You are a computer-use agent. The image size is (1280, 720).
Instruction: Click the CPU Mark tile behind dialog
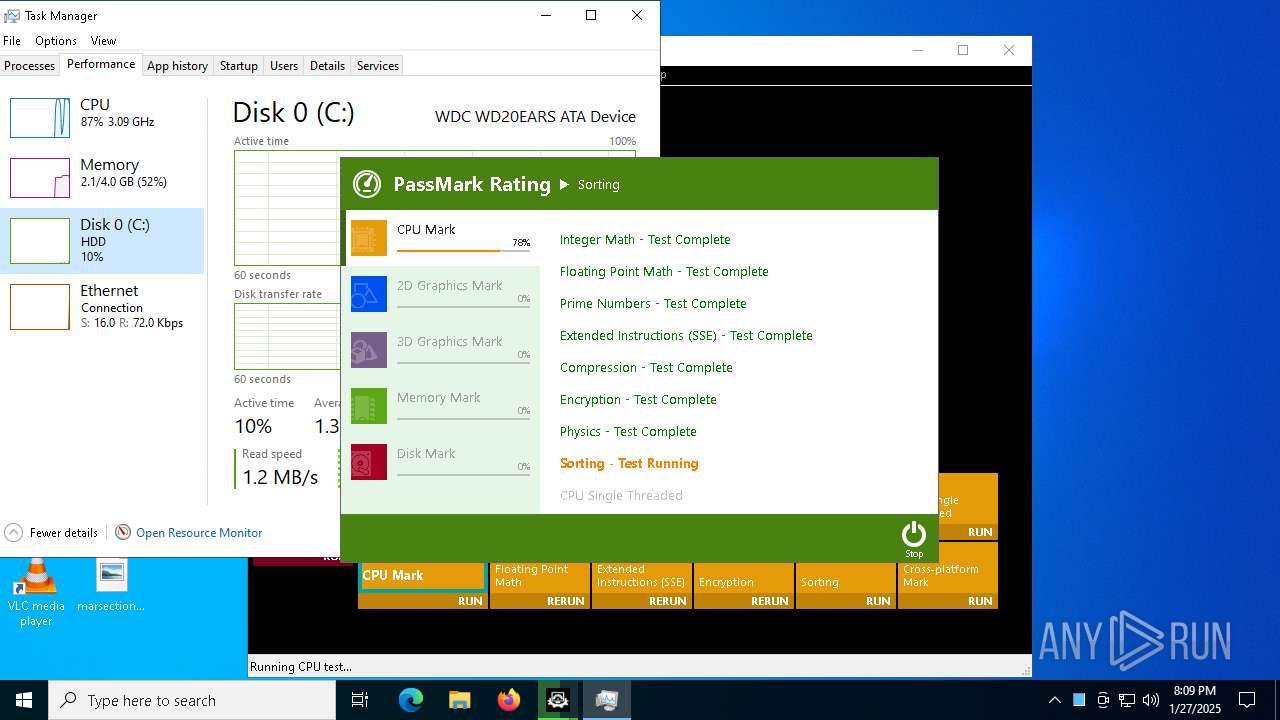click(x=422, y=585)
